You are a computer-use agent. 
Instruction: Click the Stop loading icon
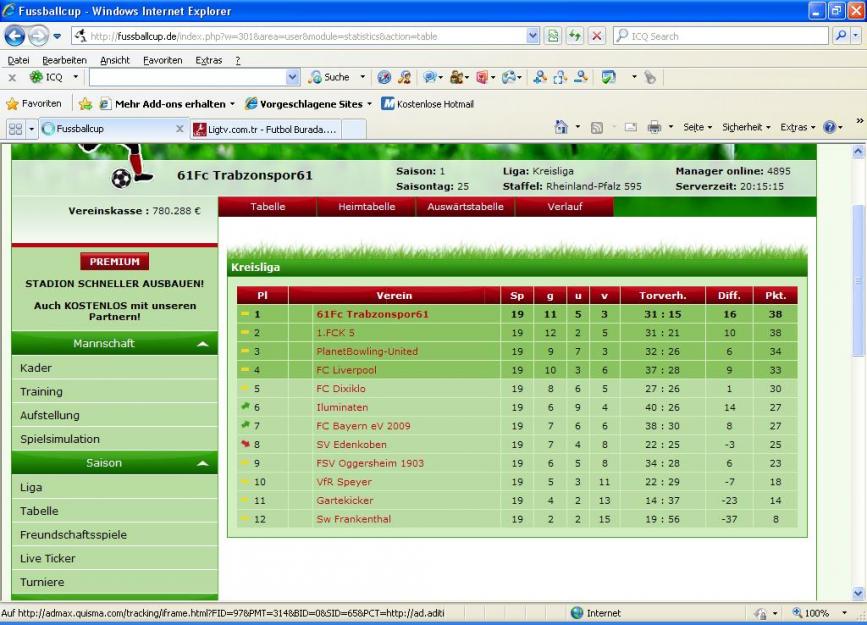[x=596, y=36]
